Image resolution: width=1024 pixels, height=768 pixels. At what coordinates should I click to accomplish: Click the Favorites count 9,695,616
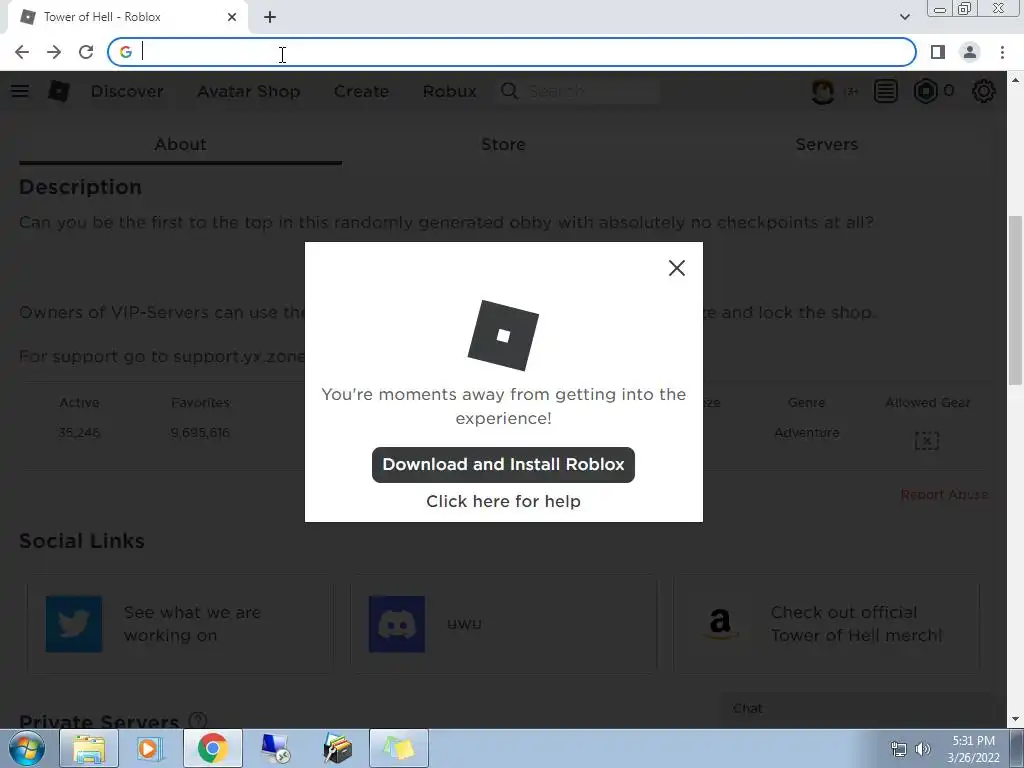[x=200, y=432]
